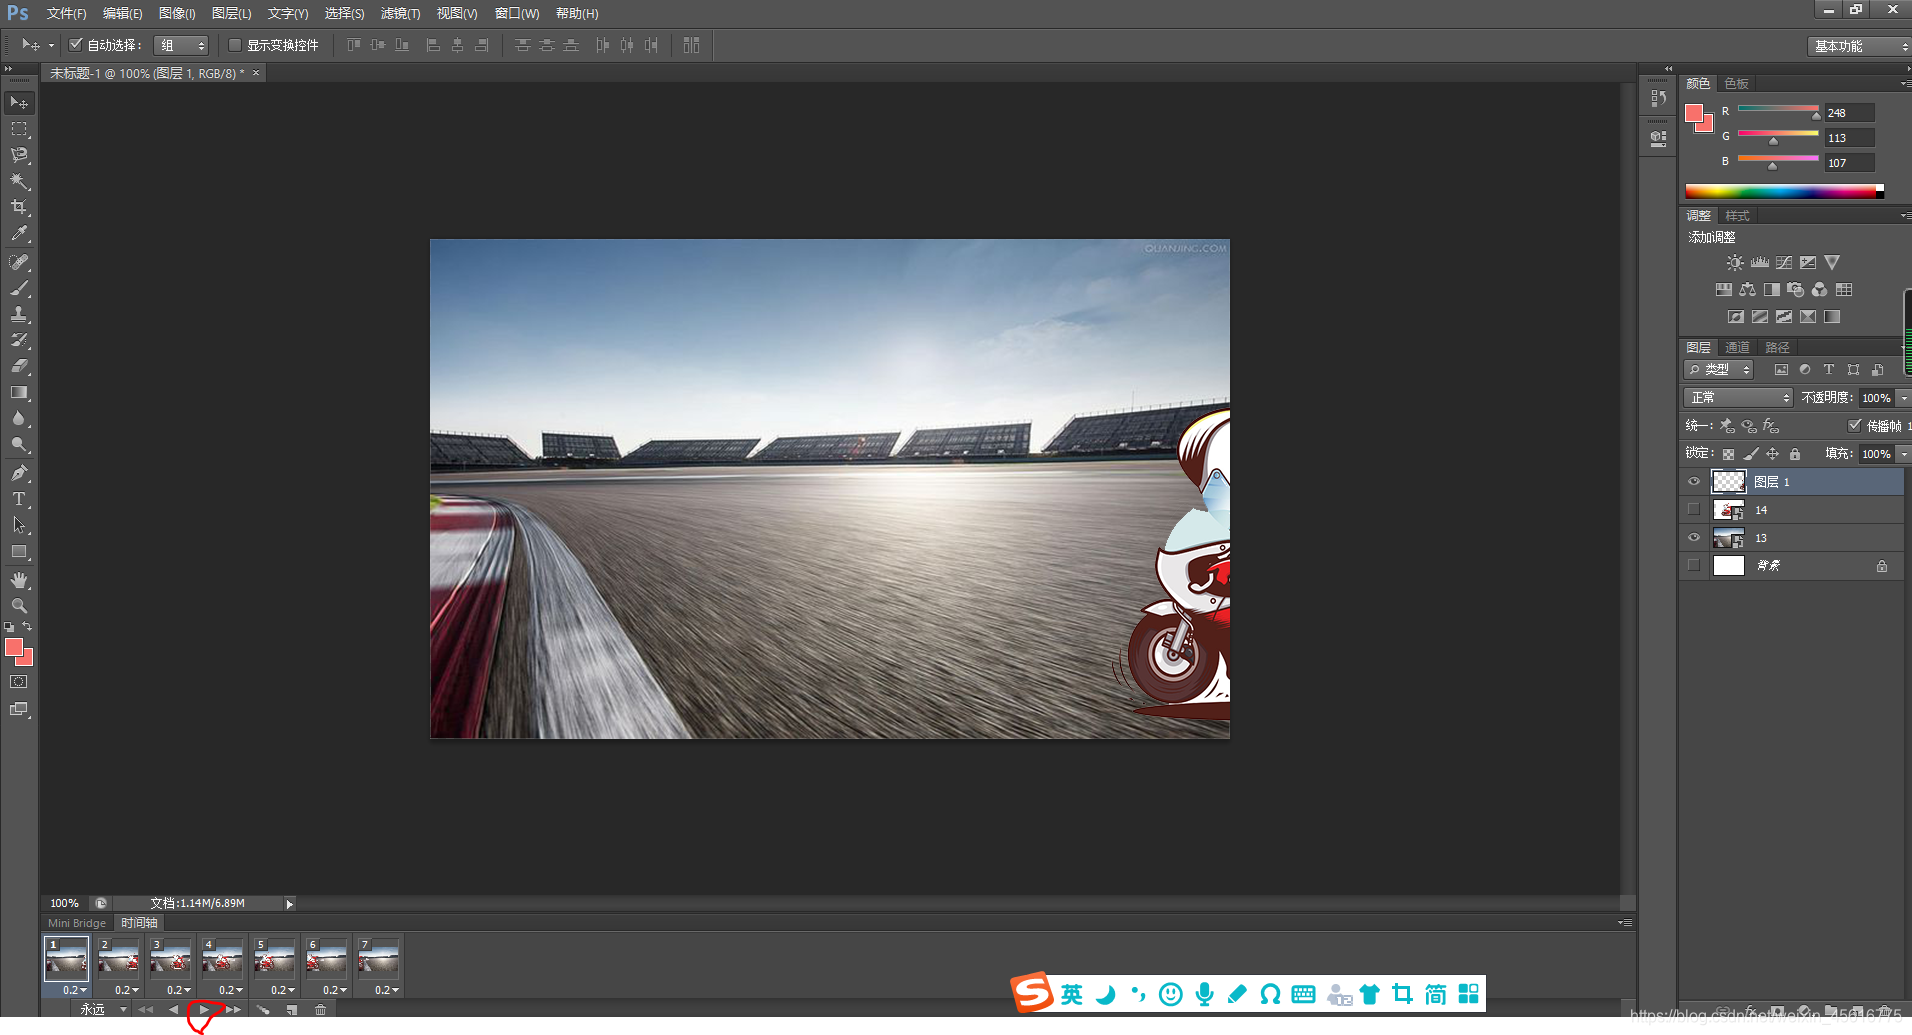Open the layer filter 类型 dropdown

pos(1719,370)
